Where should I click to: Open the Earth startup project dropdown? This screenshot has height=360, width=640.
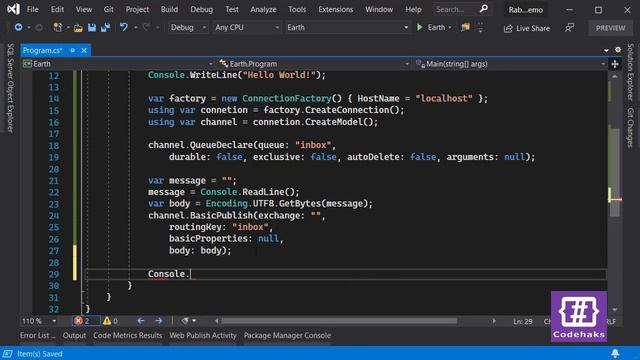point(347,27)
